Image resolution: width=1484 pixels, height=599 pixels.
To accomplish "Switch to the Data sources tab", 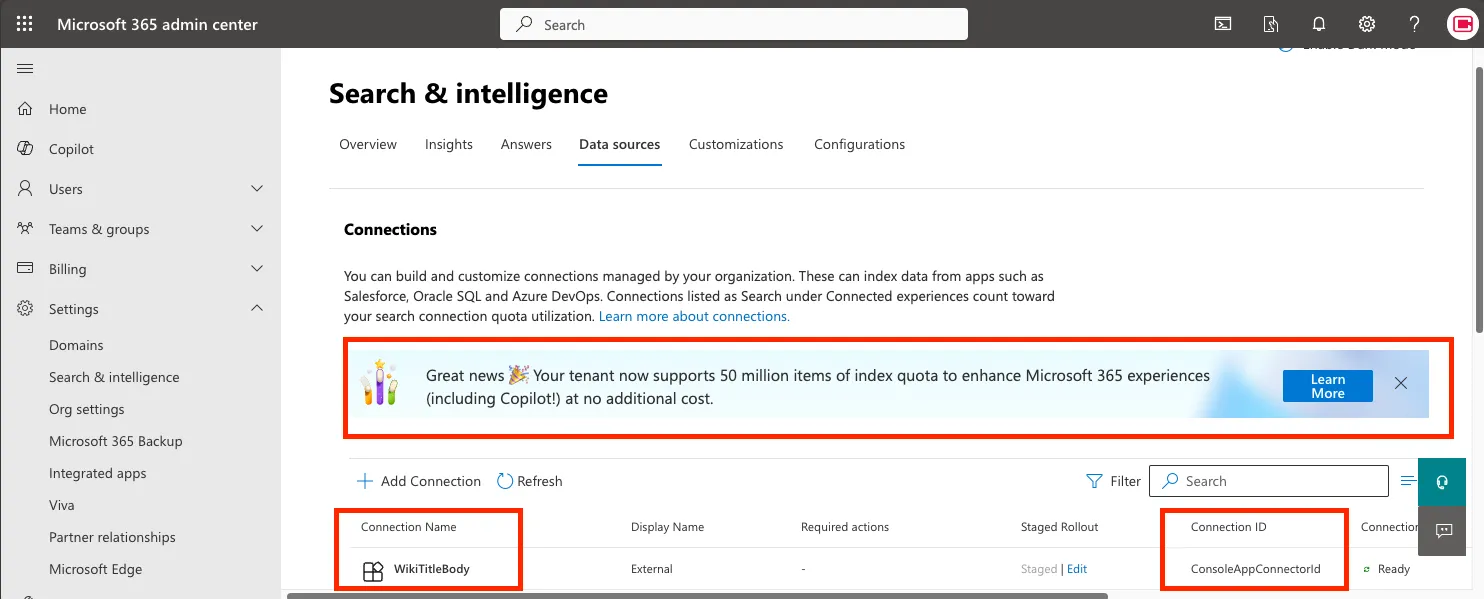I will (x=619, y=144).
